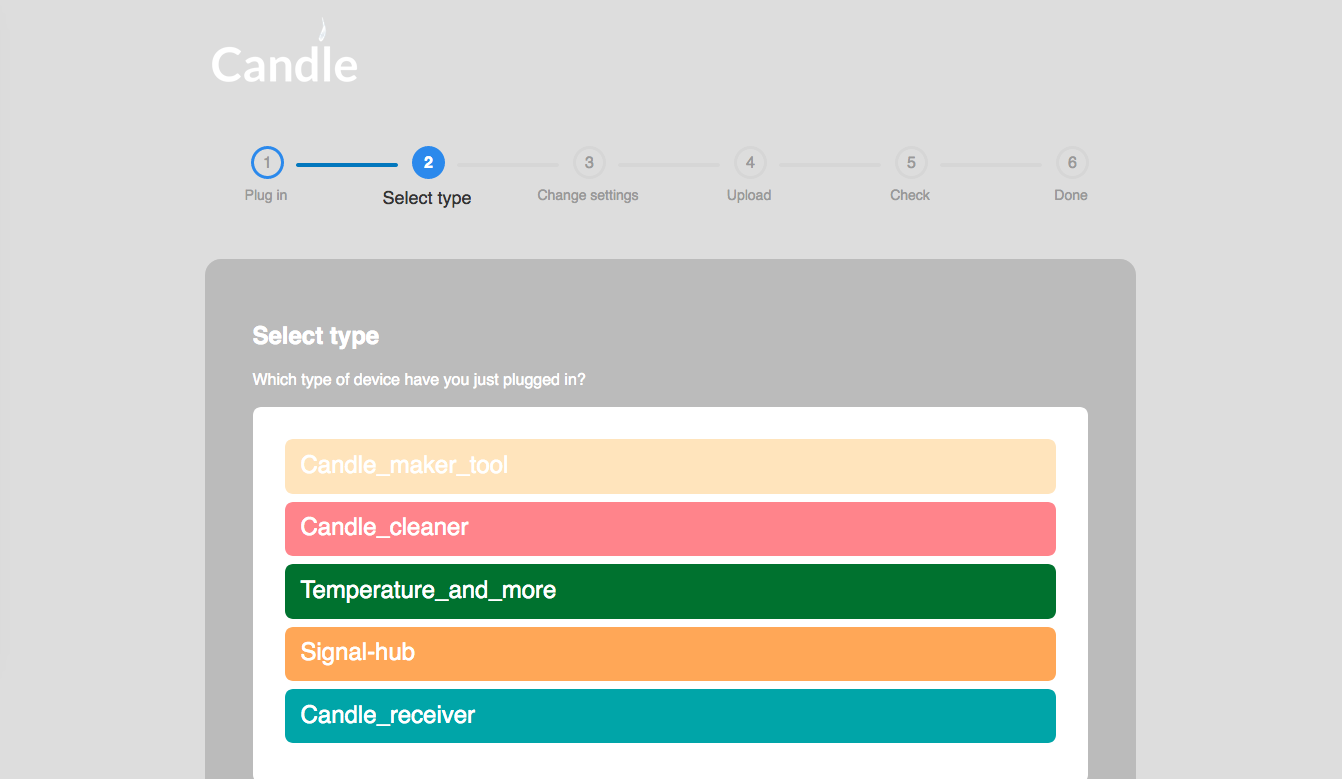1342x779 pixels.
Task: Click the Candle logo
Action: tap(284, 62)
